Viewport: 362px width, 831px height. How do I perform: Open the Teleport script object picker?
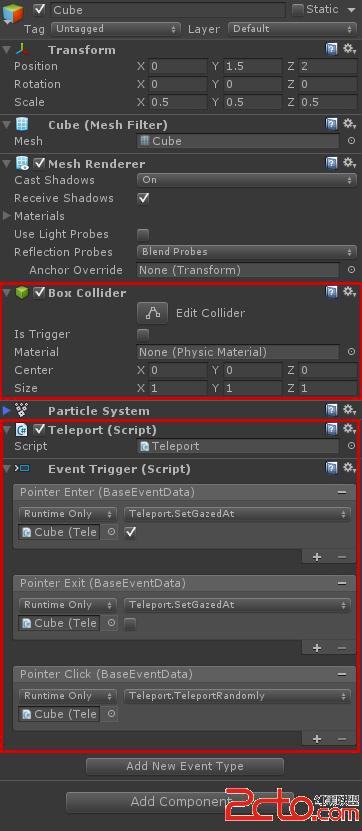pyautogui.click(x=351, y=446)
